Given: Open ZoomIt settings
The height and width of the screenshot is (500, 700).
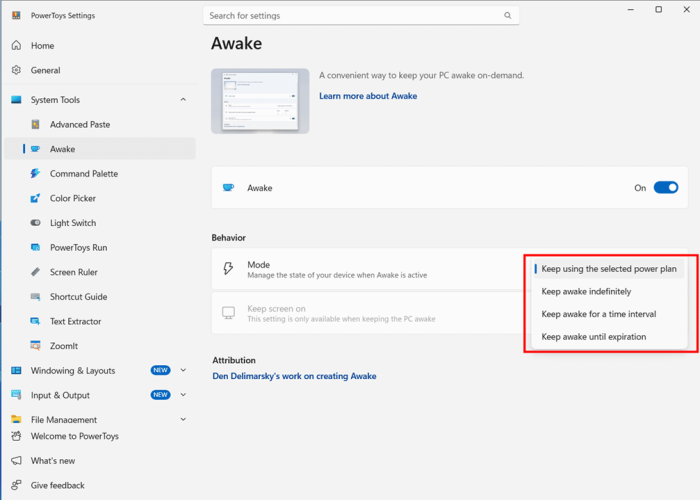Looking at the screenshot, I should click(x=100, y=346).
